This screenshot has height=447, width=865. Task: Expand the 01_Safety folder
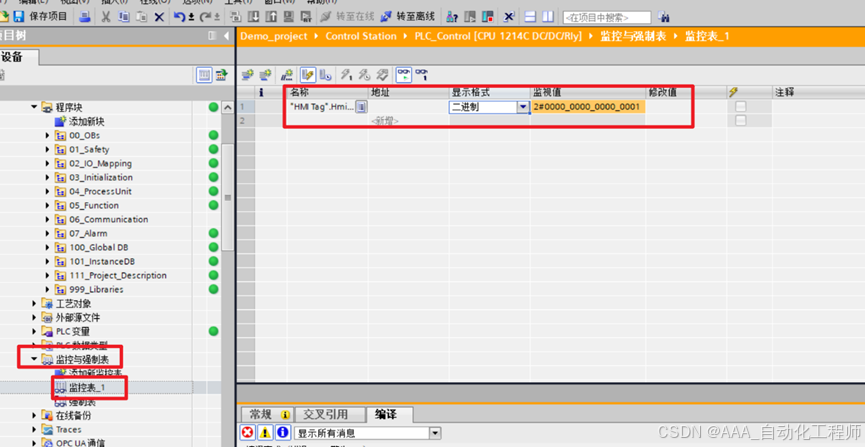(47, 150)
